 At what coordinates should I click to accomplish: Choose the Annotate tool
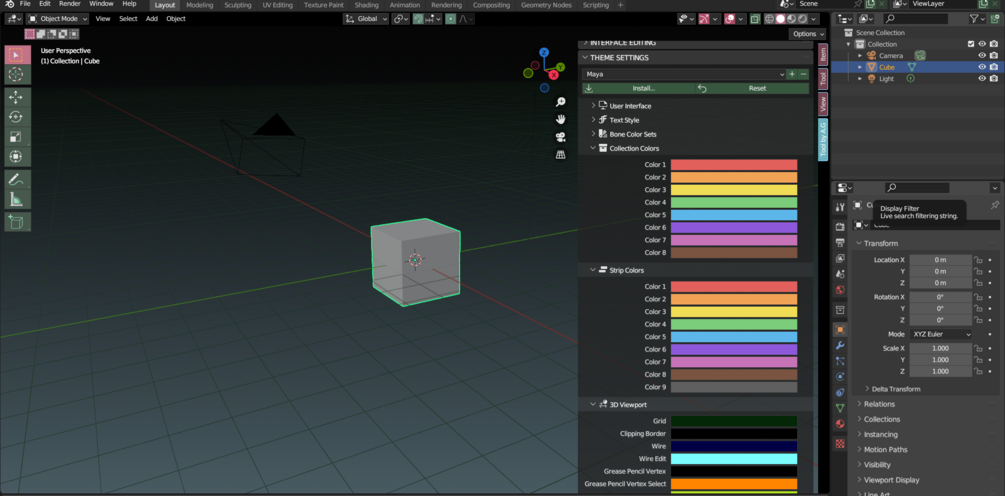(x=17, y=180)
